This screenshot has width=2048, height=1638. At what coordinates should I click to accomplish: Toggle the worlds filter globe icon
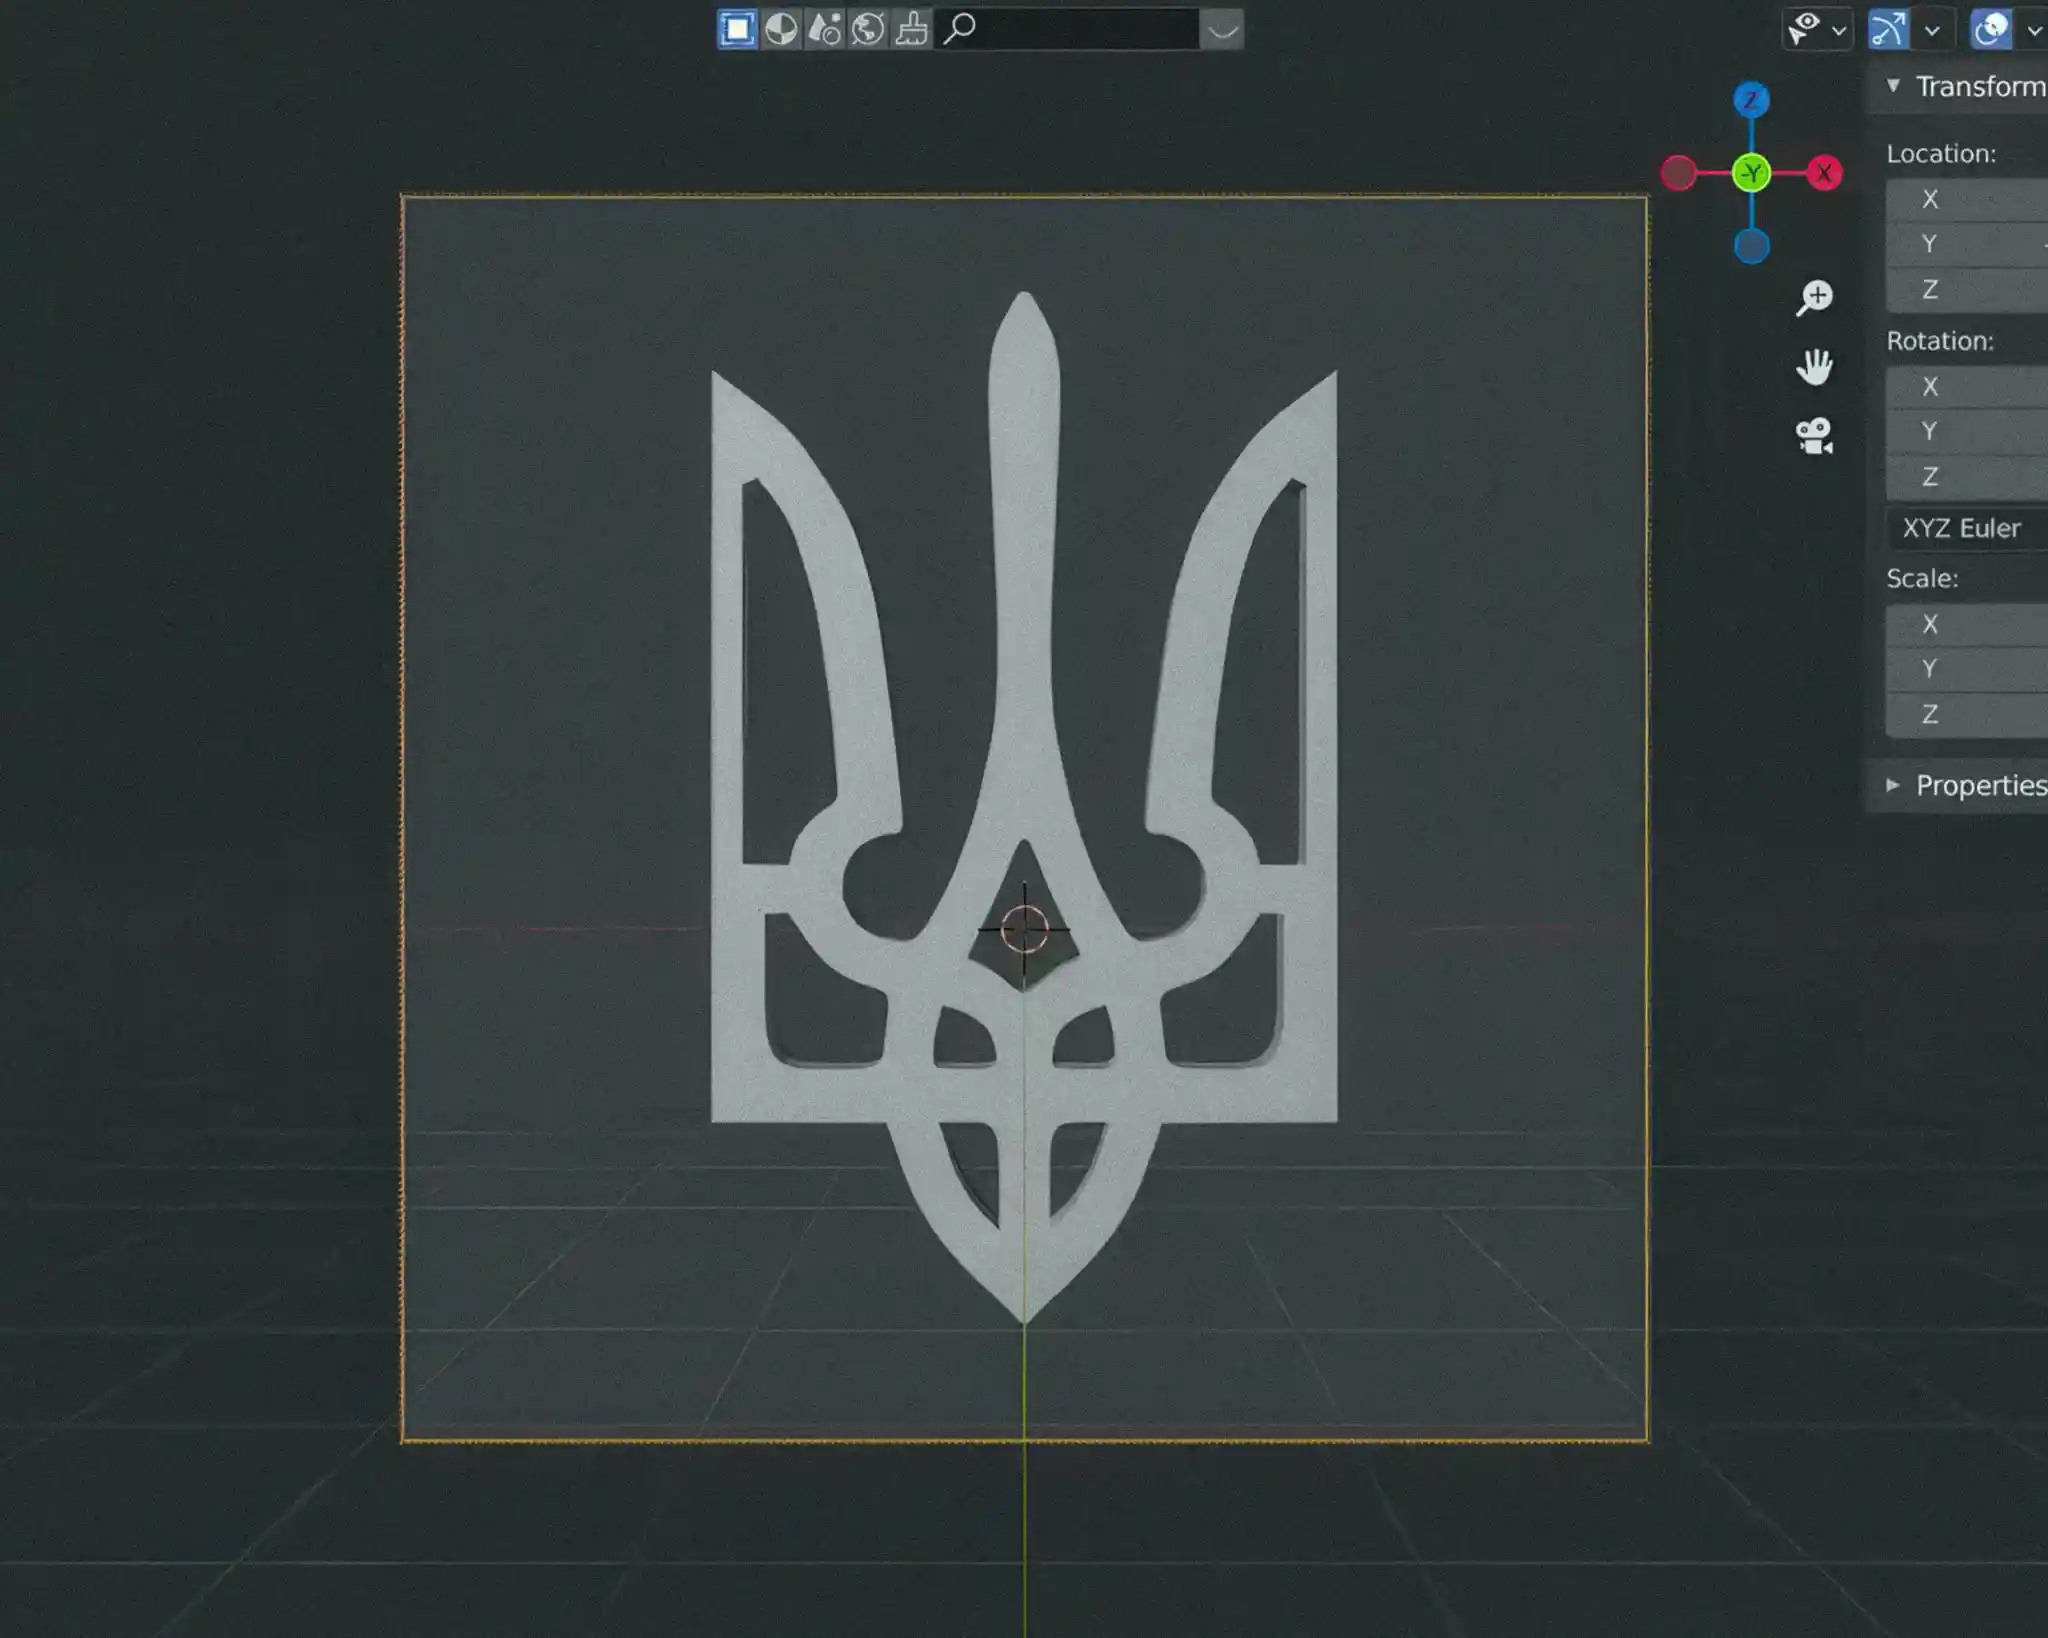pos(867,29)
